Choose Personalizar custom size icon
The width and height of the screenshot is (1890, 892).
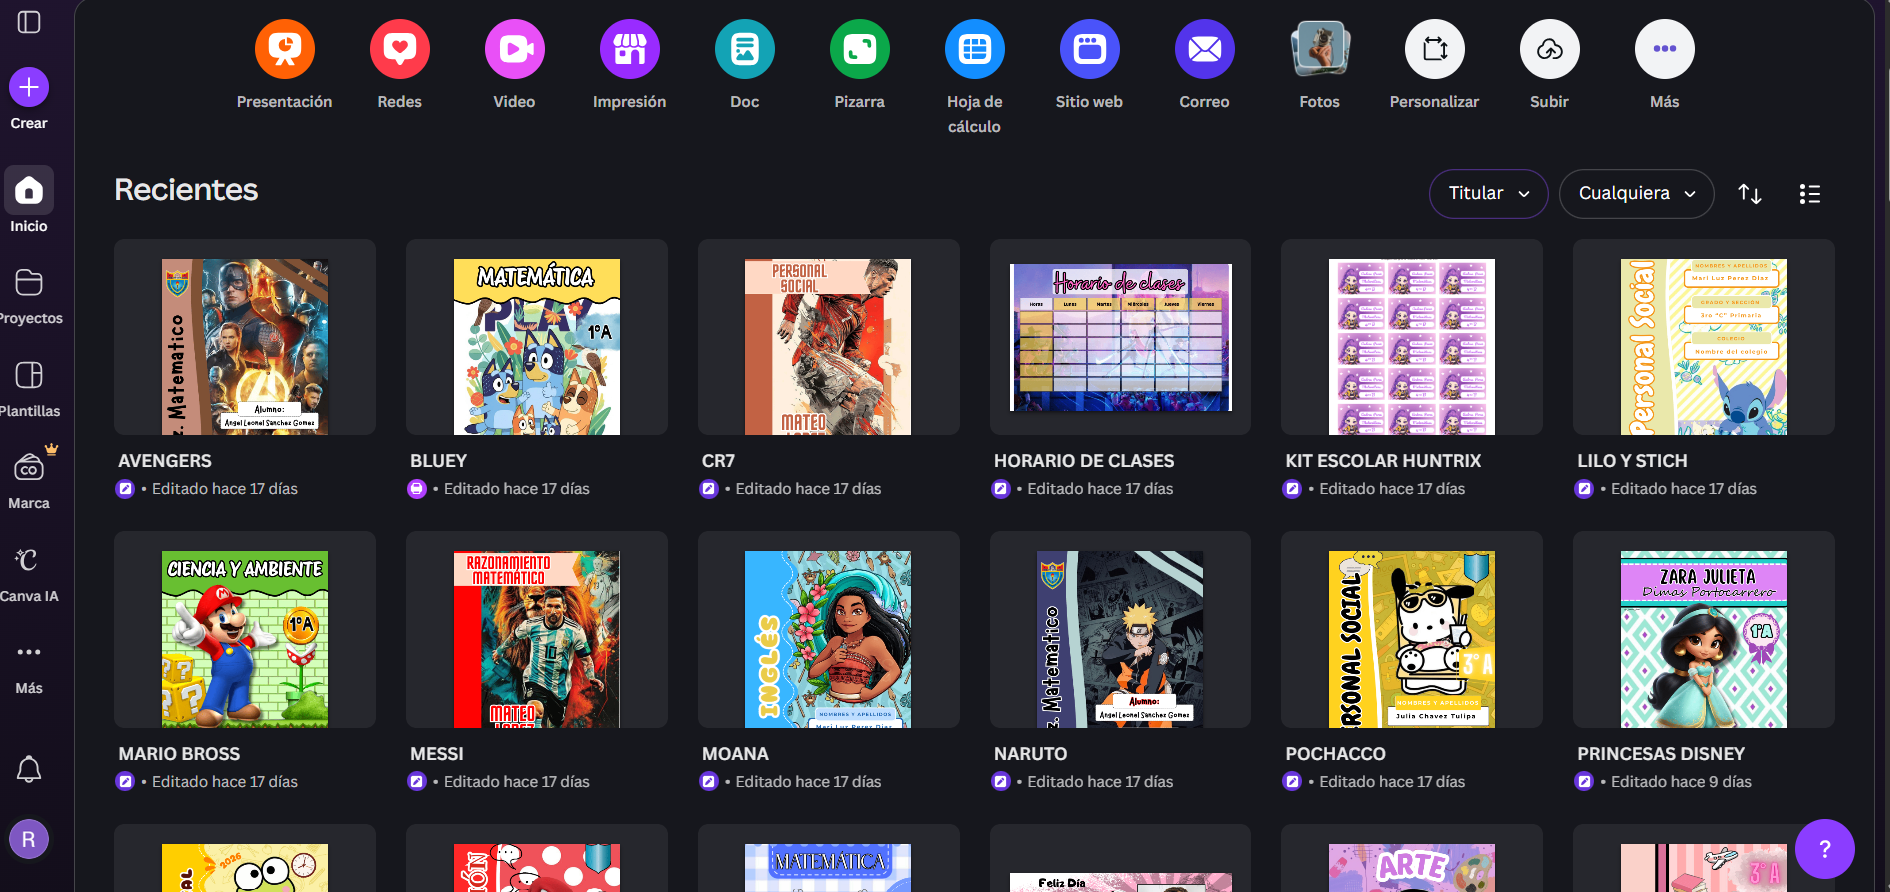click(1435, 49)
